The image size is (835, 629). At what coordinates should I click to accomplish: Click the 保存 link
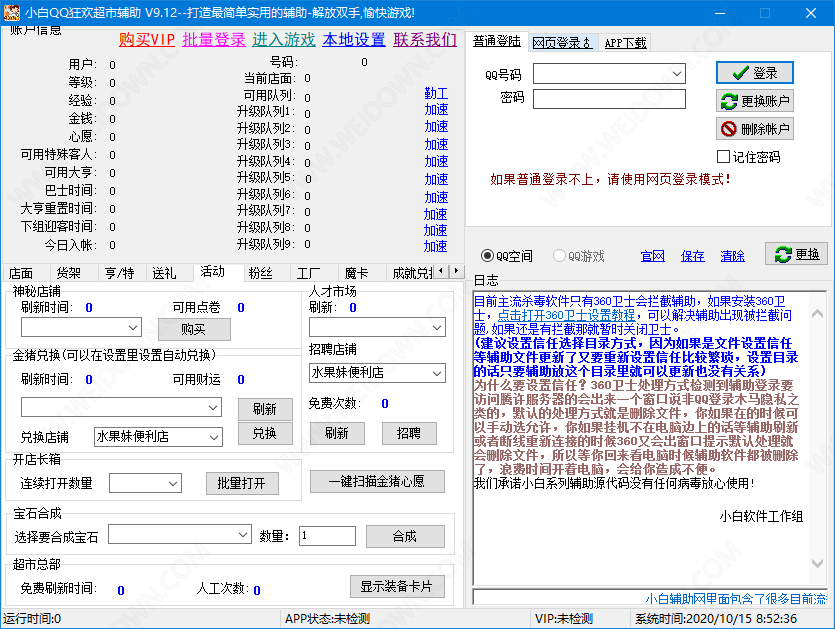pos(692,256)
